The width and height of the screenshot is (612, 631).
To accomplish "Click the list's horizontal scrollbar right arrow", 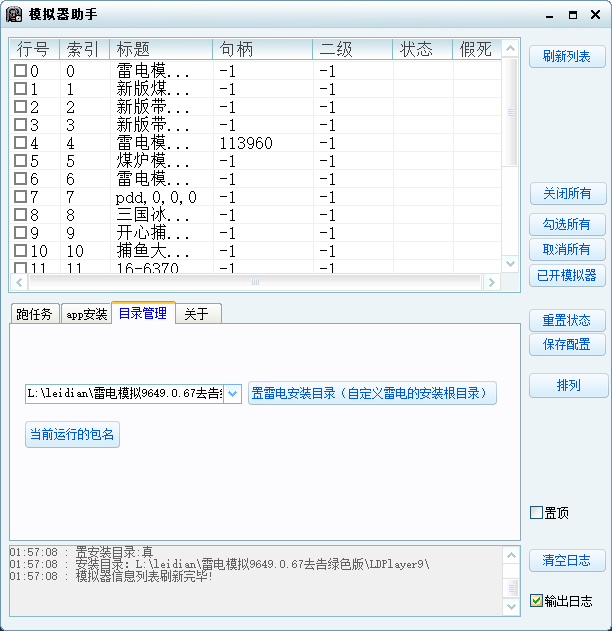I will pos(491,283).
